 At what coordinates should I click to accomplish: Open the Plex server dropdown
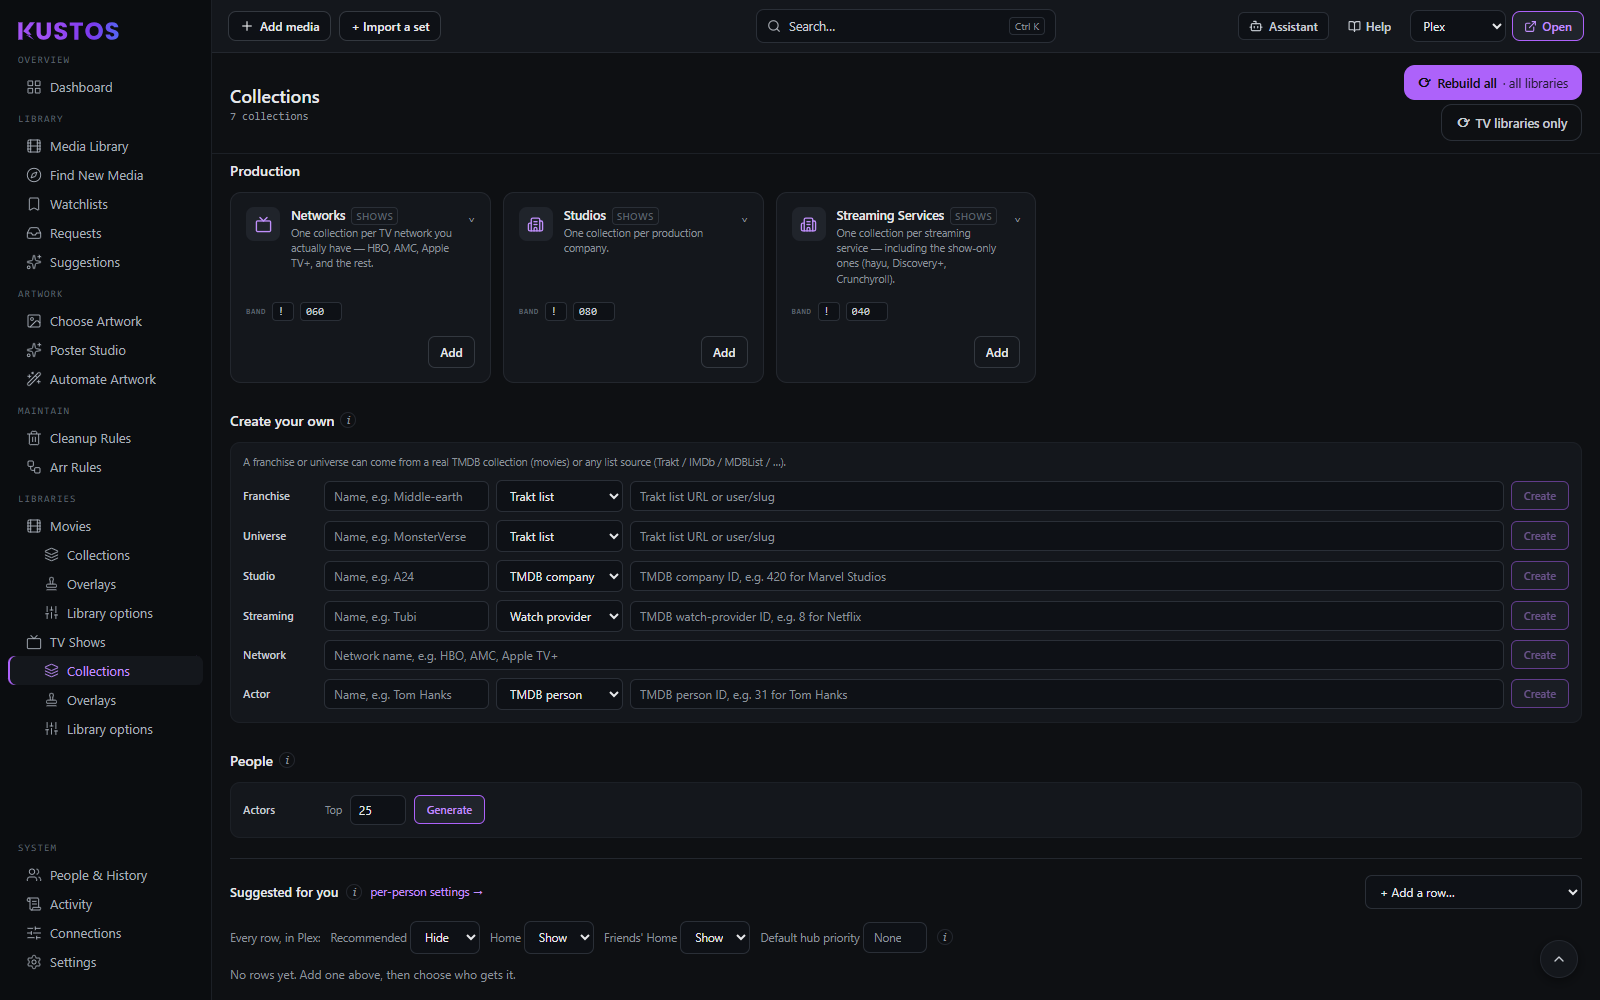1458,27
